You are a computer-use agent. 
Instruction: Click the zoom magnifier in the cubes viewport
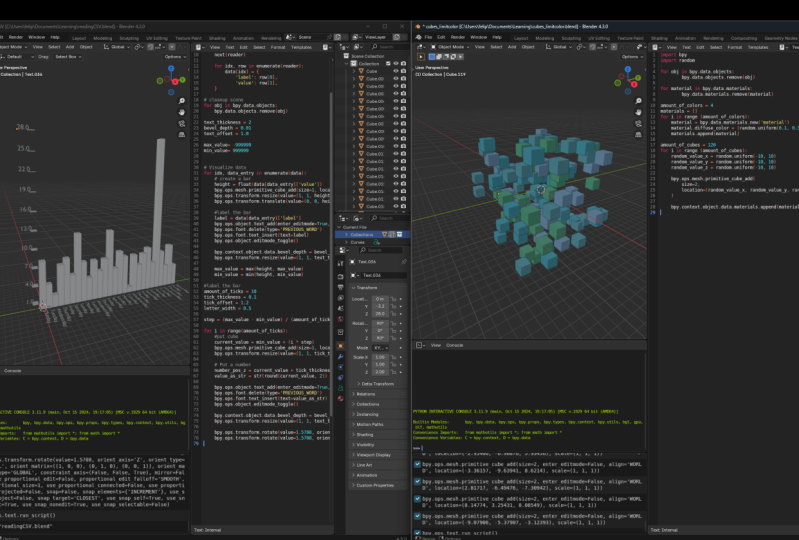coord(638,101)
